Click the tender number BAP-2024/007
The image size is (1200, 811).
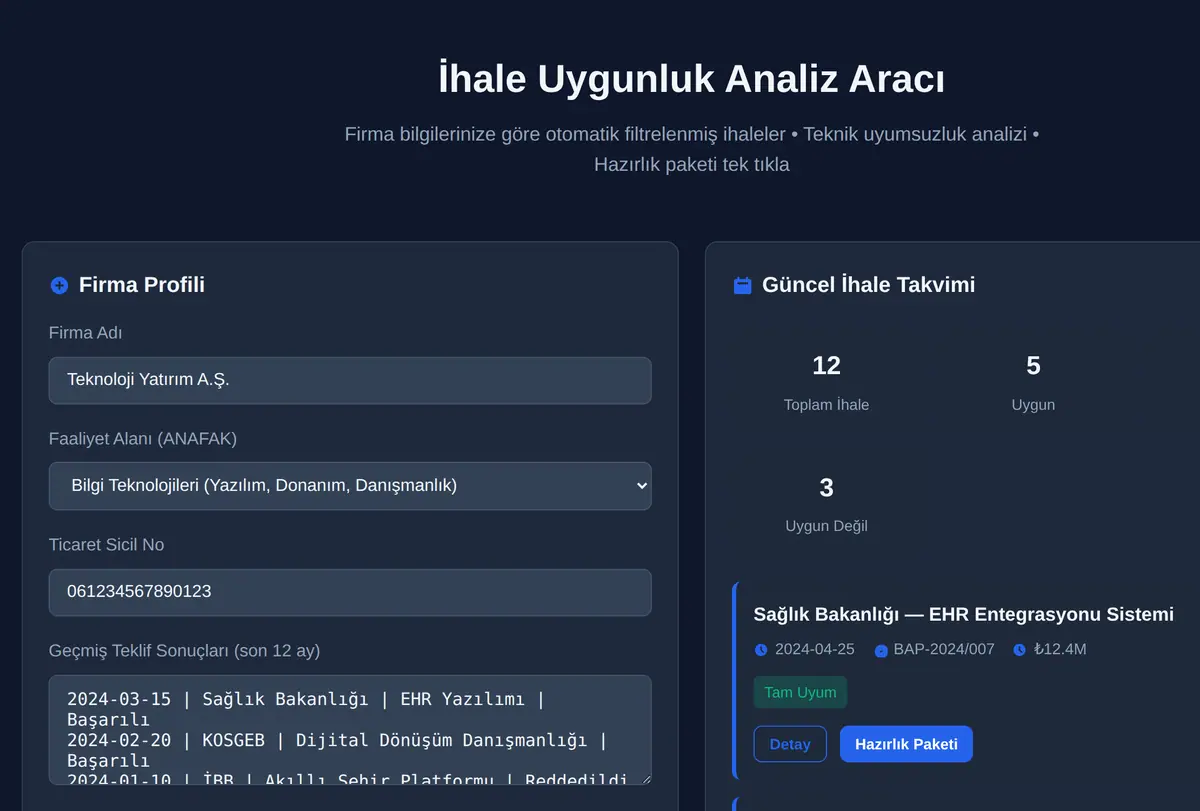(944, 649)
